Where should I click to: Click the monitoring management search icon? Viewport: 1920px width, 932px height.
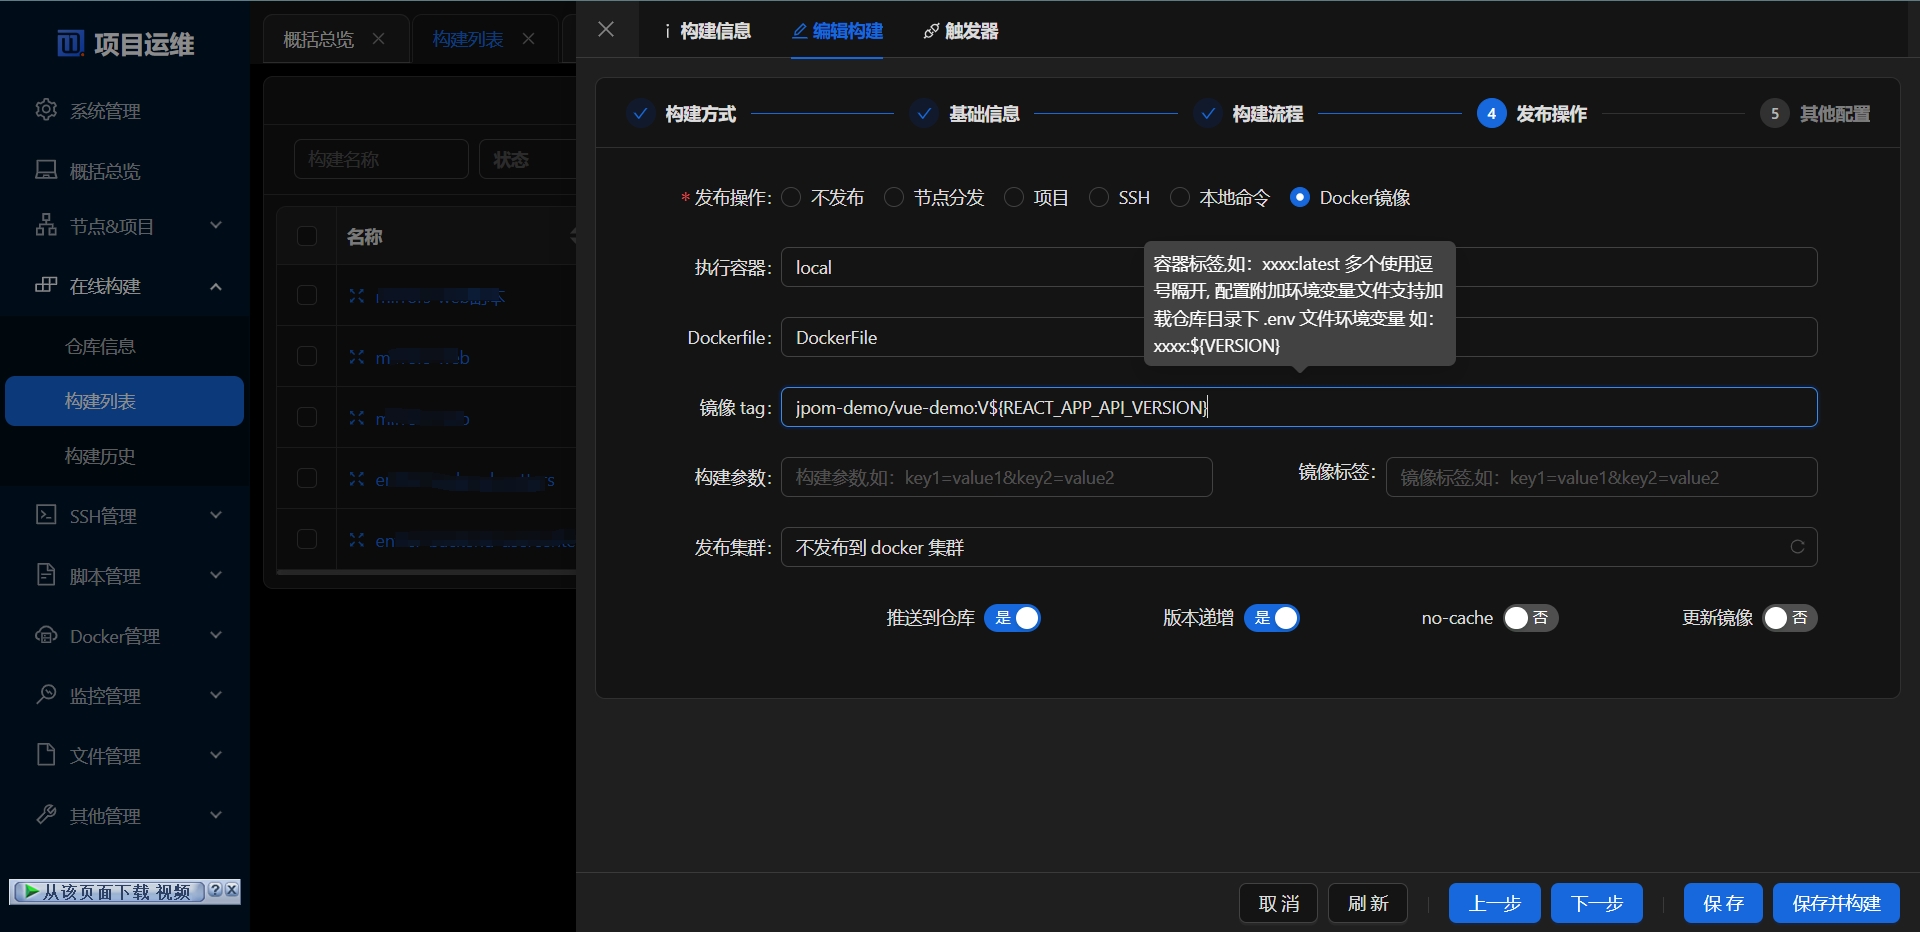point(46,694)
